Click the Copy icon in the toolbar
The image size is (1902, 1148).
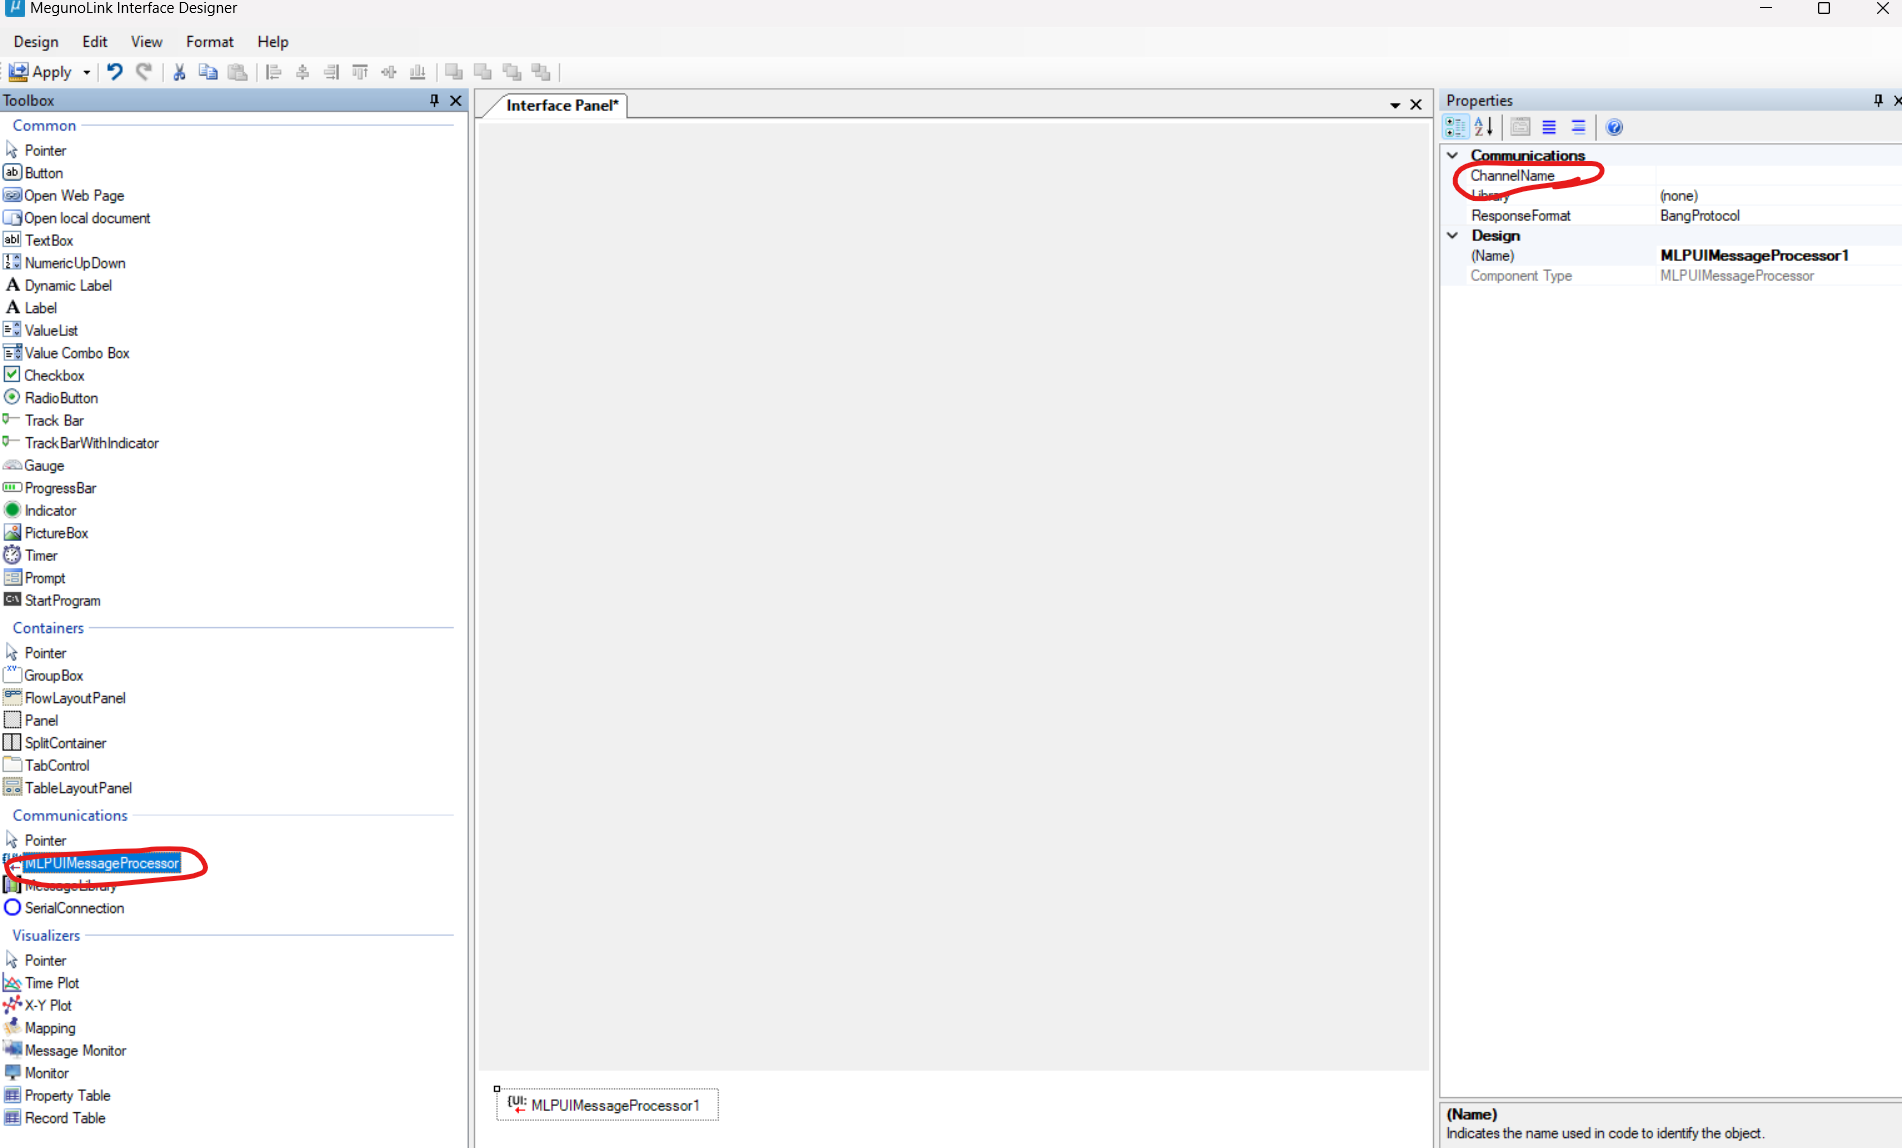[x=208, y=72]
